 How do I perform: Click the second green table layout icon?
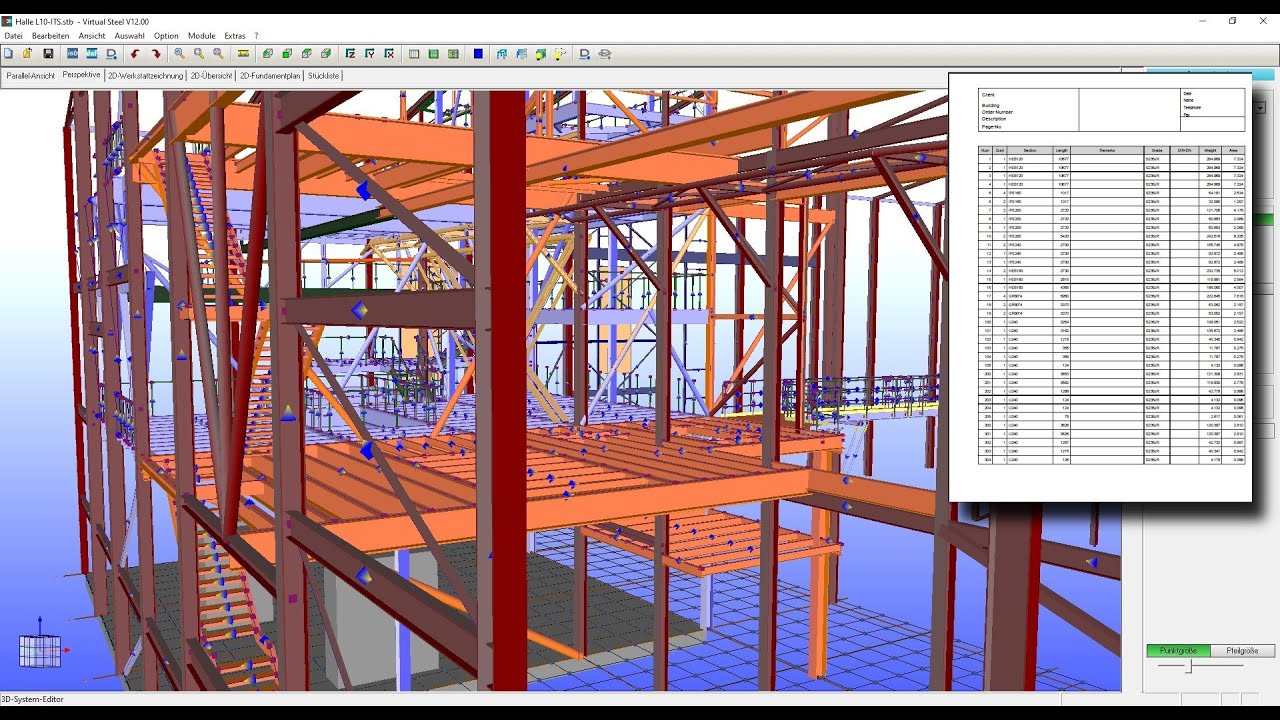(434, 53)
